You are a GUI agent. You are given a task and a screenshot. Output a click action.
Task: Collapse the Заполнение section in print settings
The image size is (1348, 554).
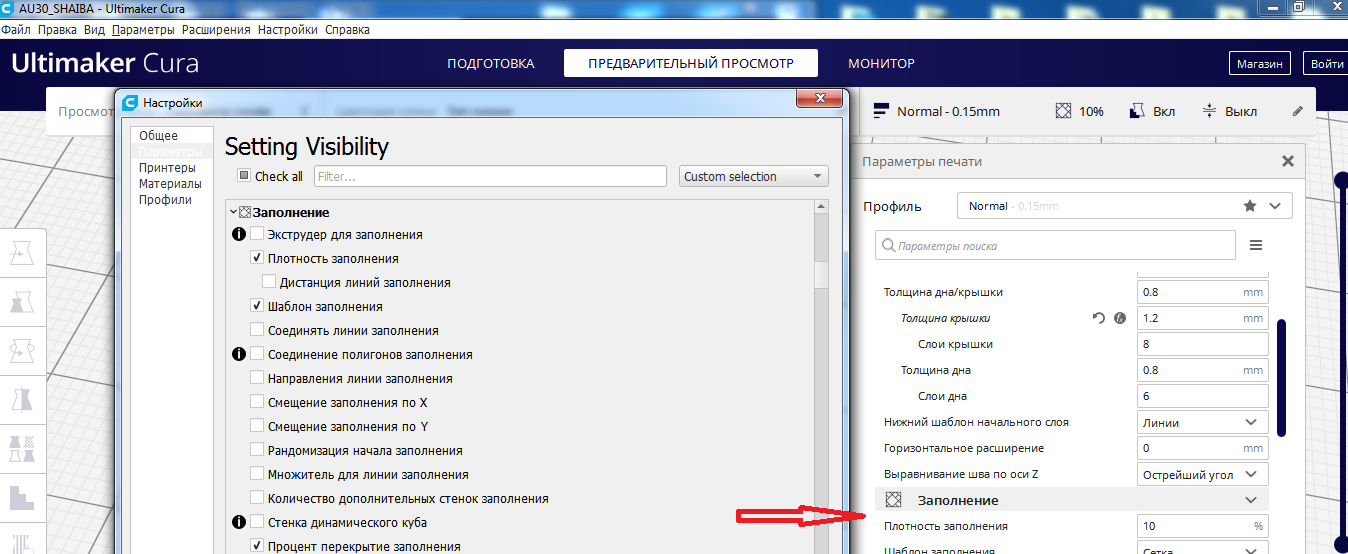(x=1250, y=500)
